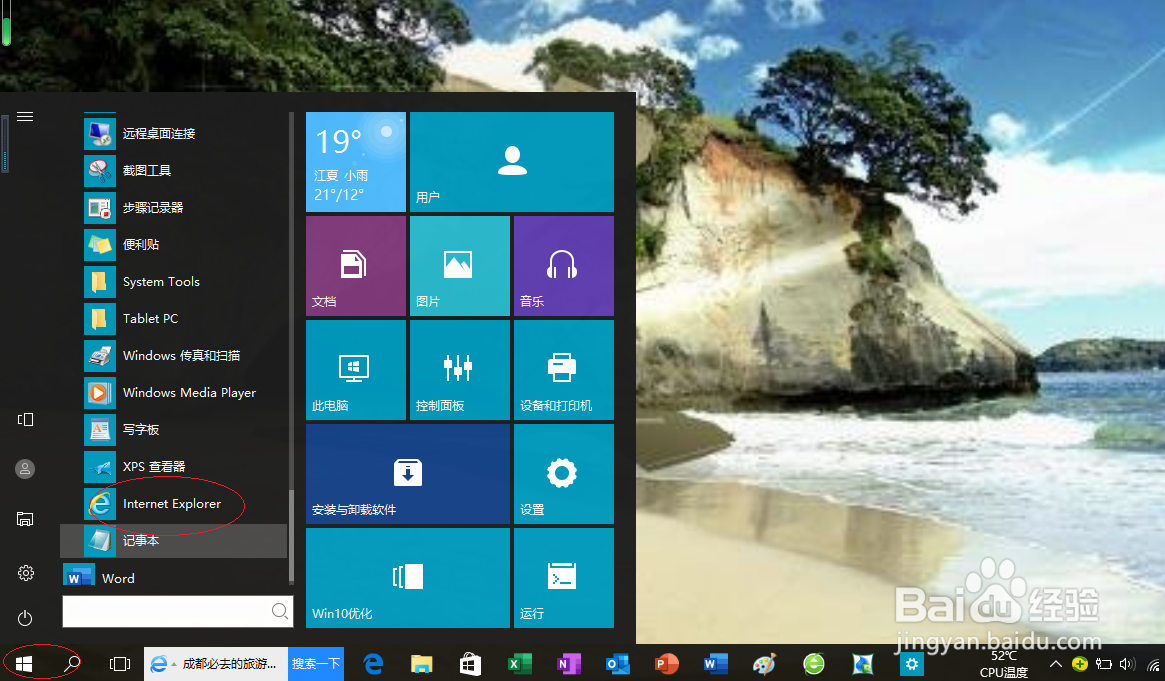Open the user account icon in the Start sidebar

25,469
